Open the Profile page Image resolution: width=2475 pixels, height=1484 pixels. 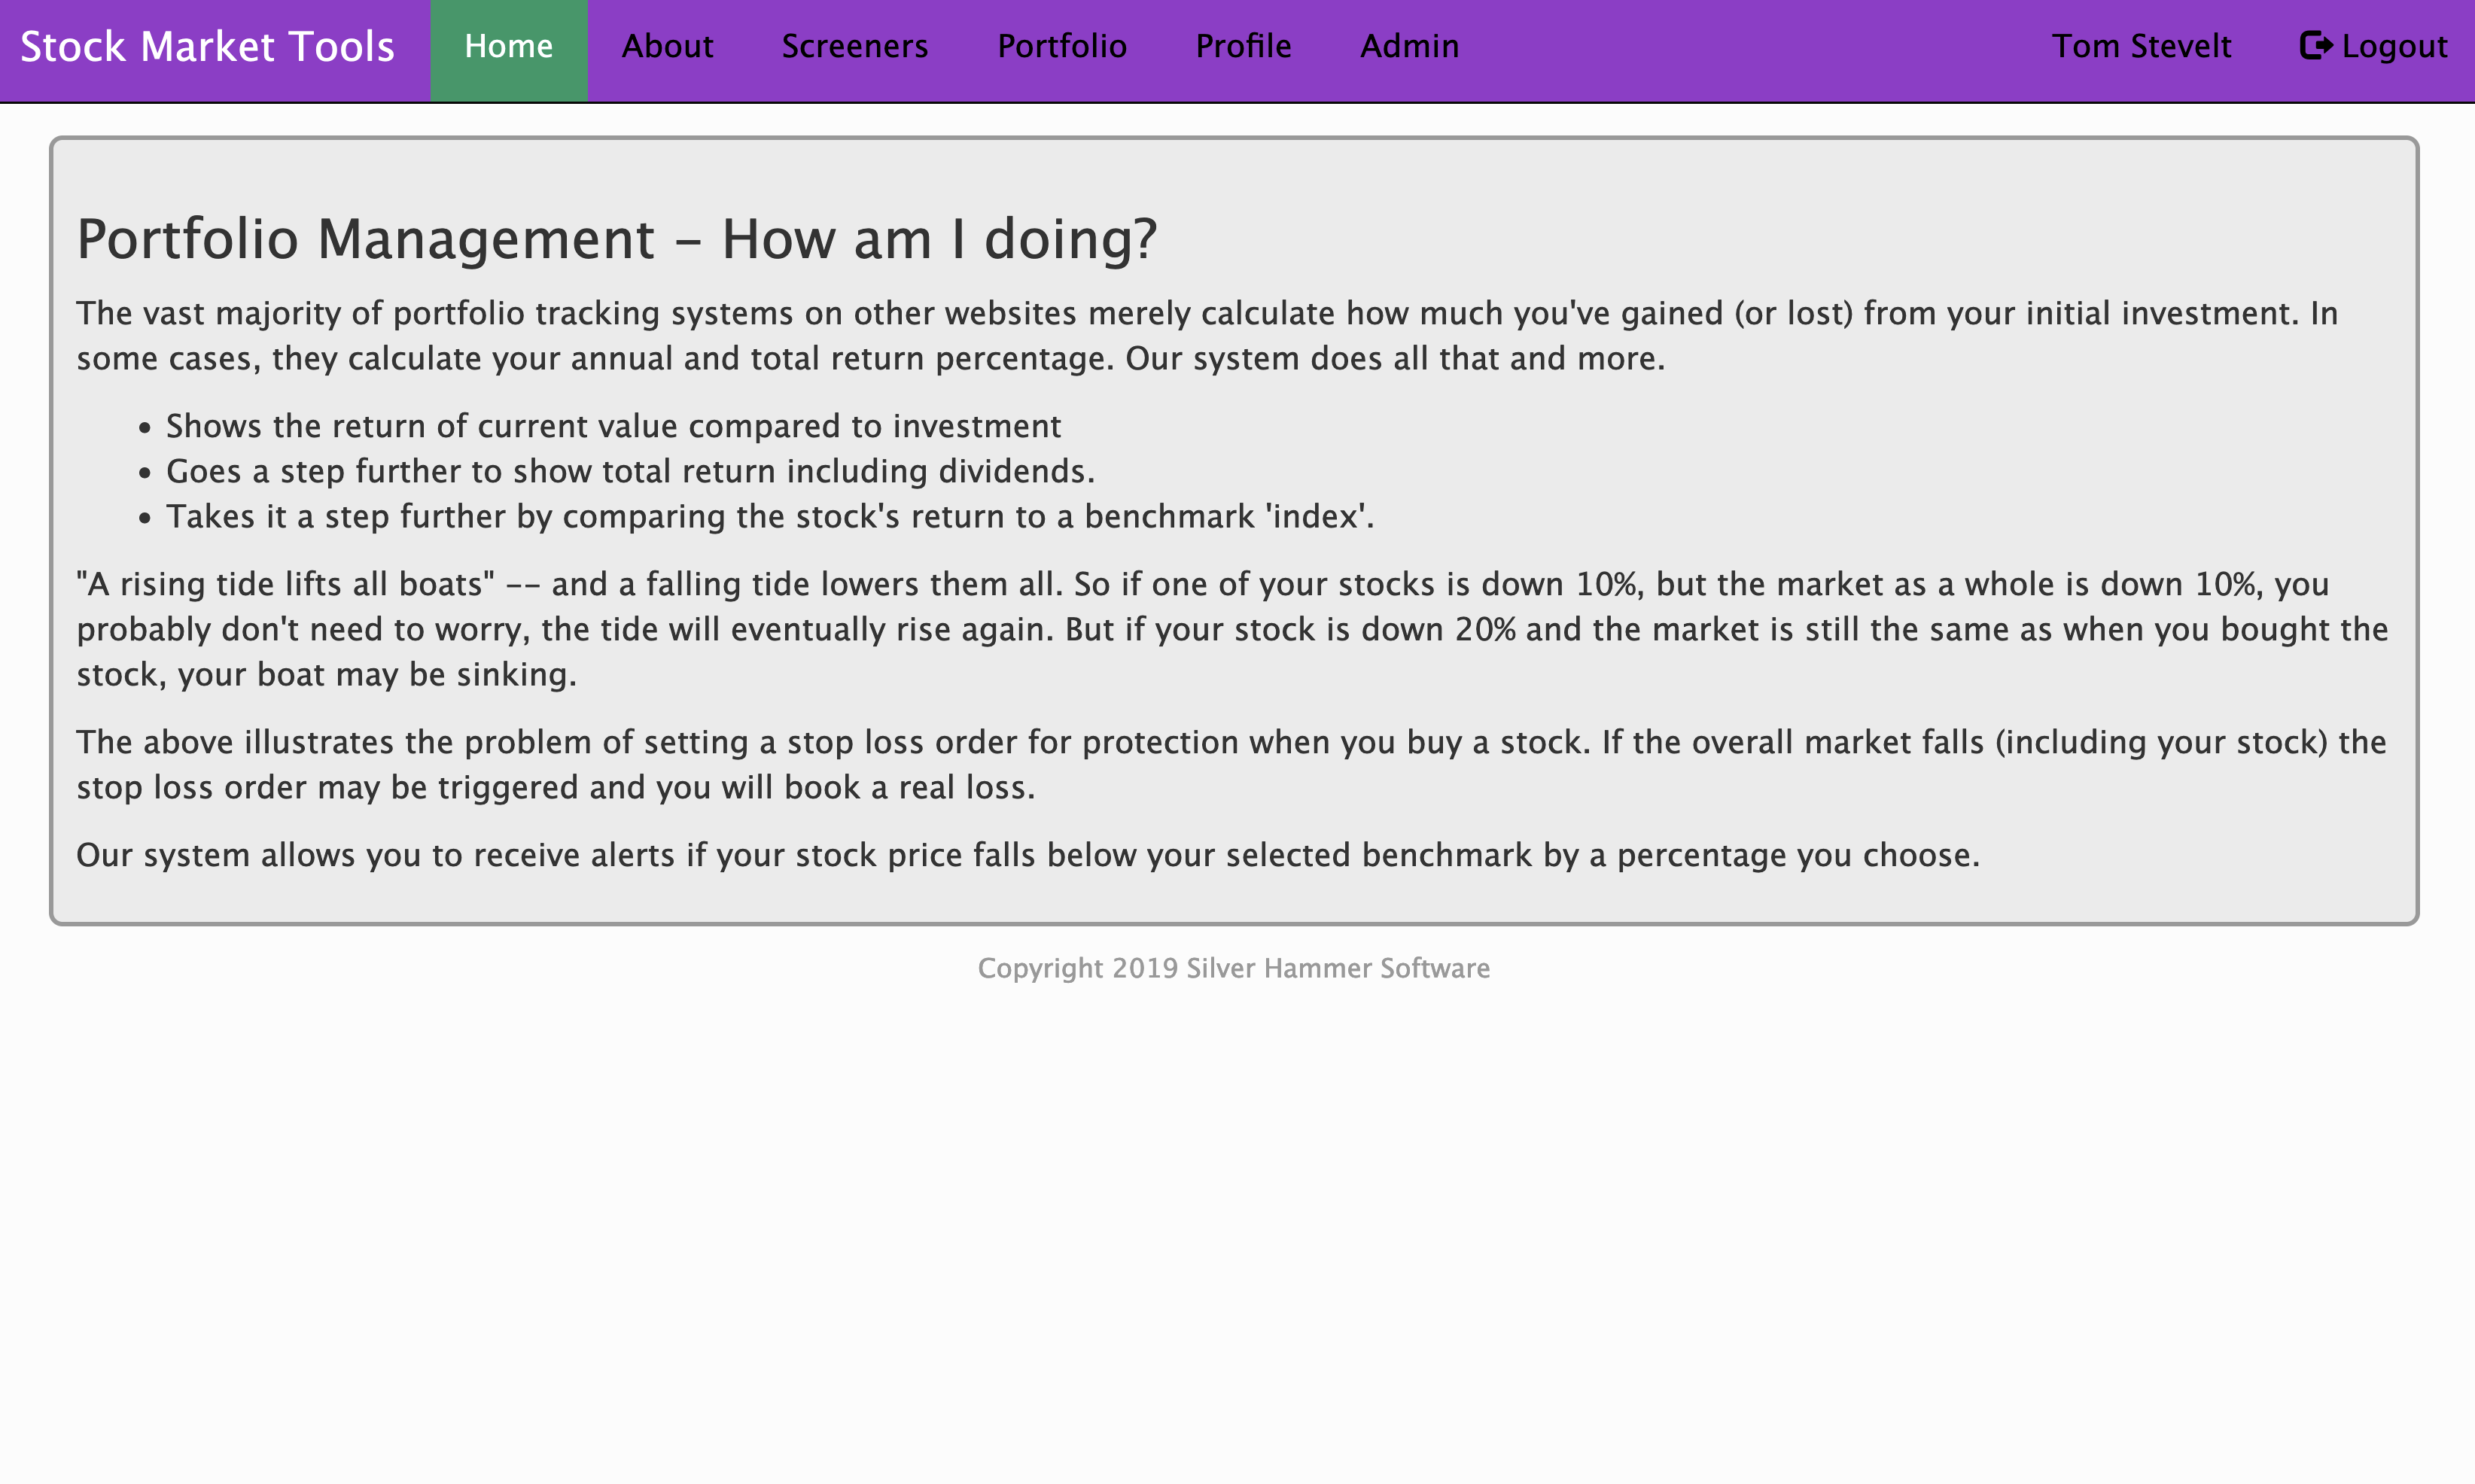pyautogui.click(x=1243, y=47)
